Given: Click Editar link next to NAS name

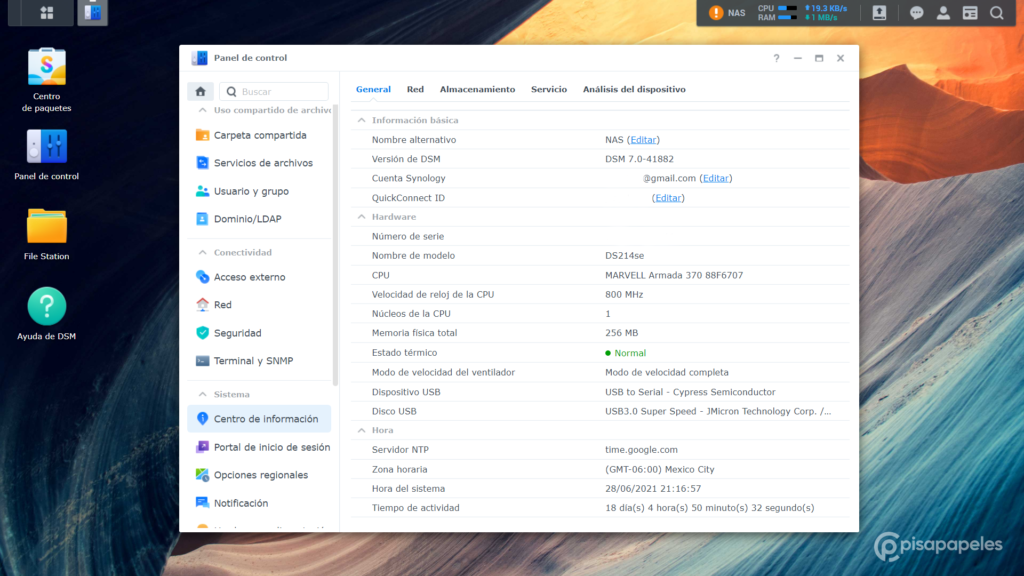Looking at the screenshot, I should [643, 140].
